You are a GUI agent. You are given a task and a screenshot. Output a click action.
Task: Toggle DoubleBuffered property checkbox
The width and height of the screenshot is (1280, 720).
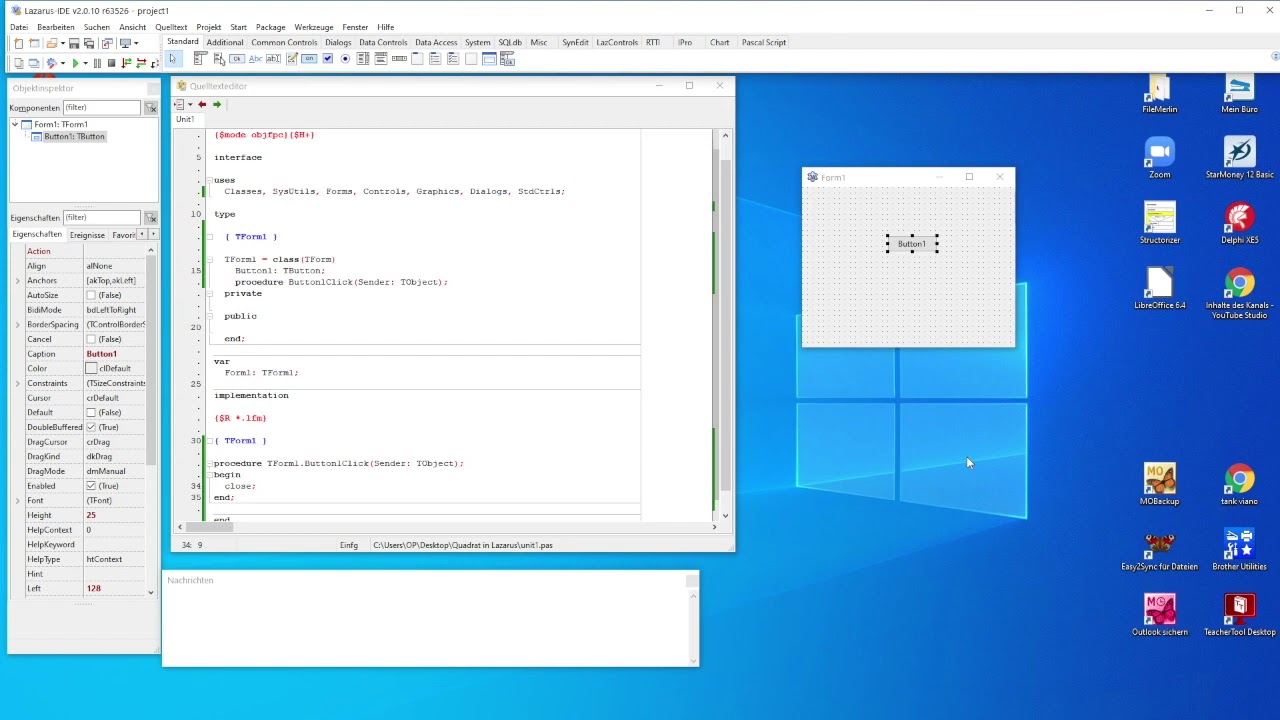click(x=91, y=427)
